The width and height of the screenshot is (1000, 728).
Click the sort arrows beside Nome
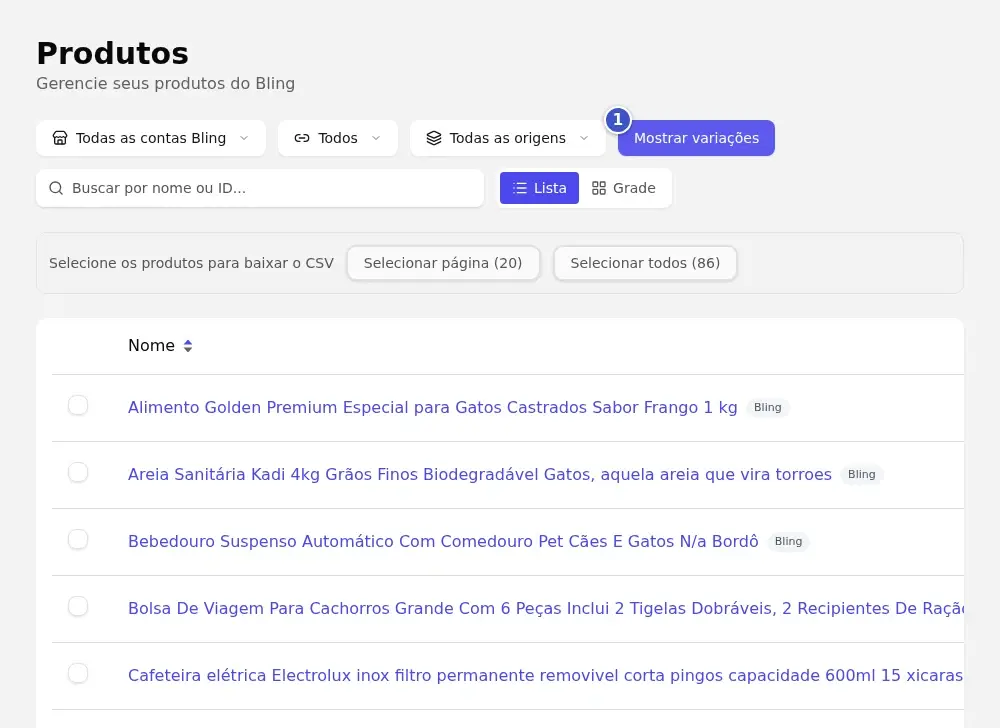[188, 346]
